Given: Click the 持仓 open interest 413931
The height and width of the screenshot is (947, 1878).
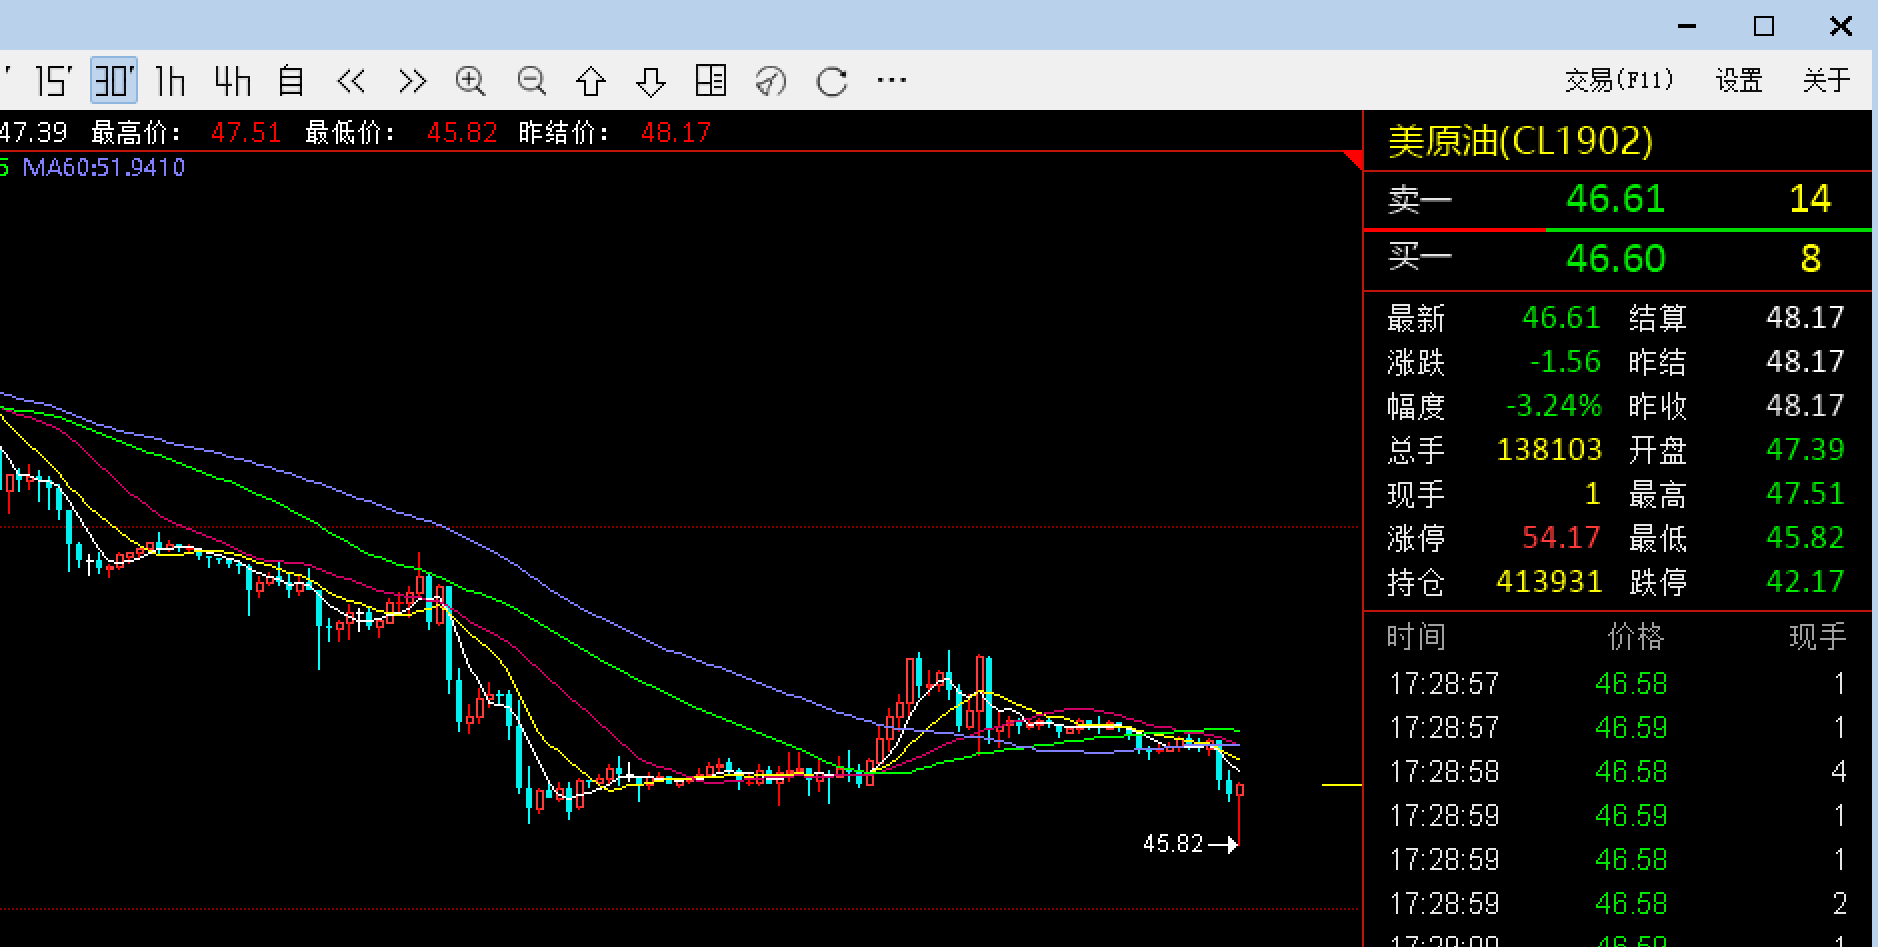Looking at the screenshot, I should click(1549, 582).
